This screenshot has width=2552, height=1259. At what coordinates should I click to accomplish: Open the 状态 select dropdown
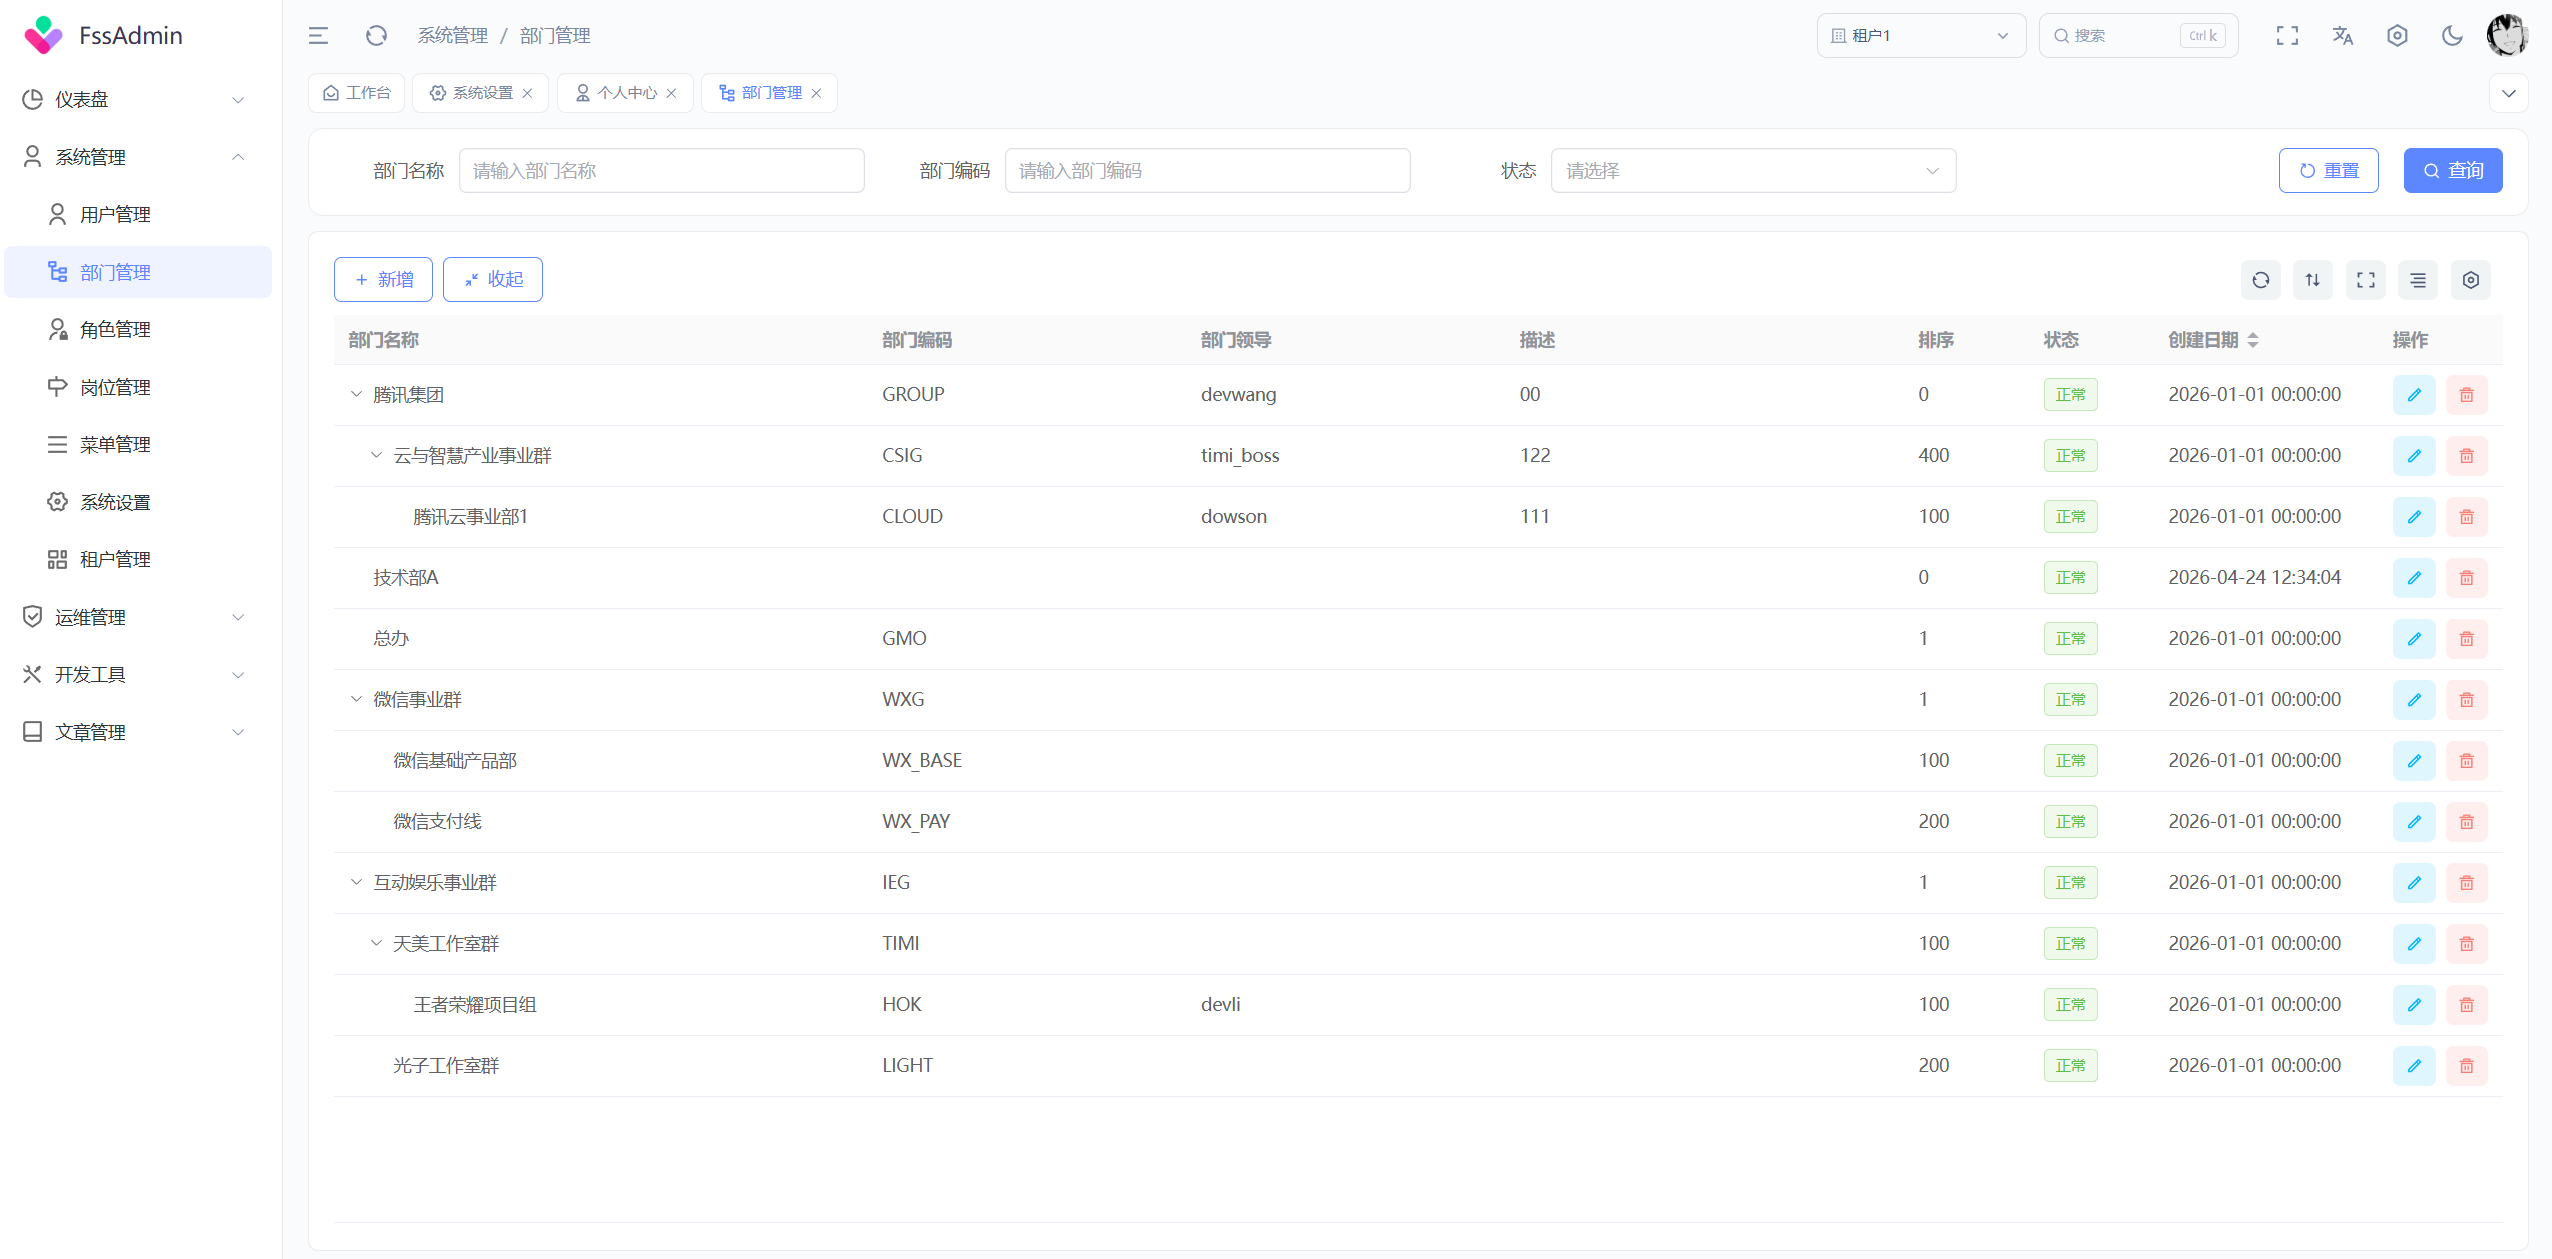click(1752, 171)
